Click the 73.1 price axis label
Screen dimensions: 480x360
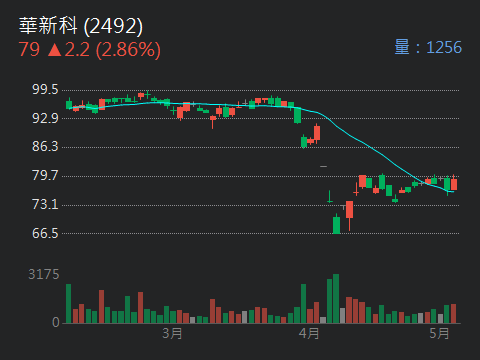(x=45, y=204)
